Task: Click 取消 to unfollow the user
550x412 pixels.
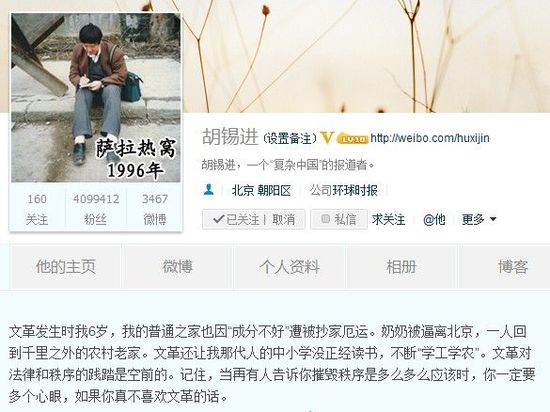Action: (283, 220)
